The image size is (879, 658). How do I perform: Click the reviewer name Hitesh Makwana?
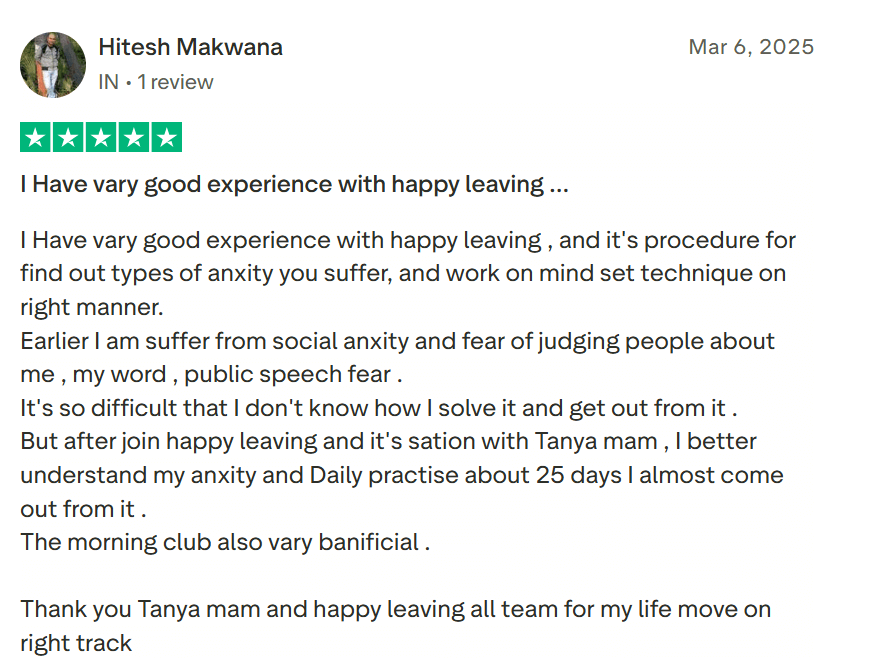click(x=190, y=47)
